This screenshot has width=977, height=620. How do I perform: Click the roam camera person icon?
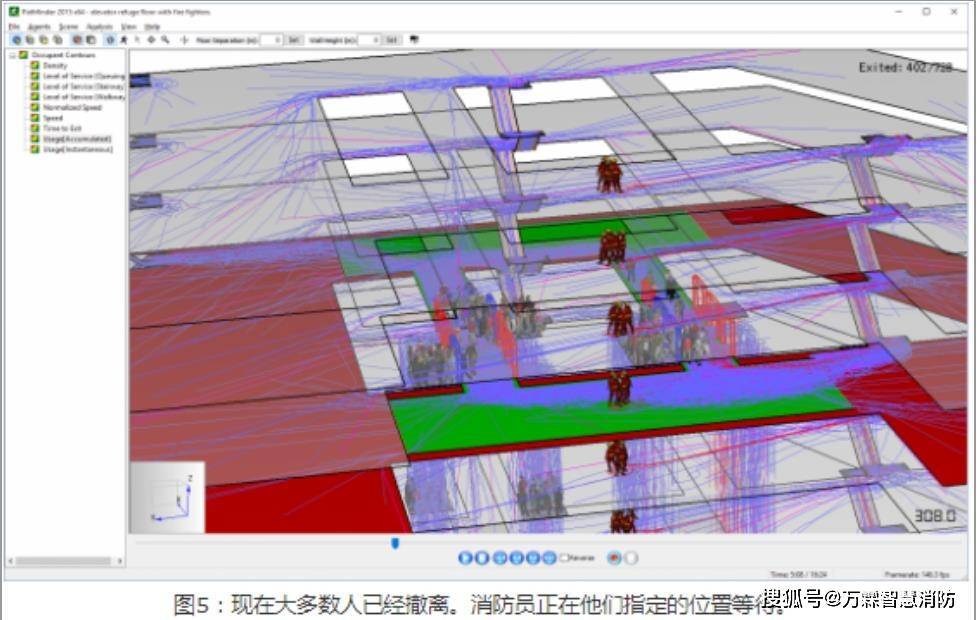tap(125, 40)
